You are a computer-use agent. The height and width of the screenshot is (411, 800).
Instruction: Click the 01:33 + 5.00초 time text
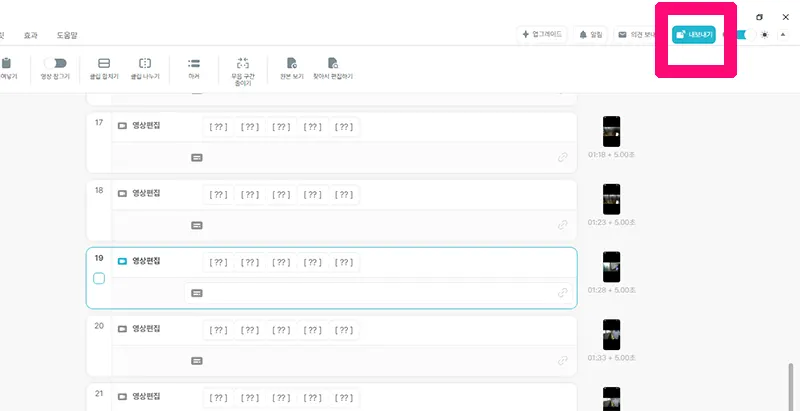[x=611, y=358]
